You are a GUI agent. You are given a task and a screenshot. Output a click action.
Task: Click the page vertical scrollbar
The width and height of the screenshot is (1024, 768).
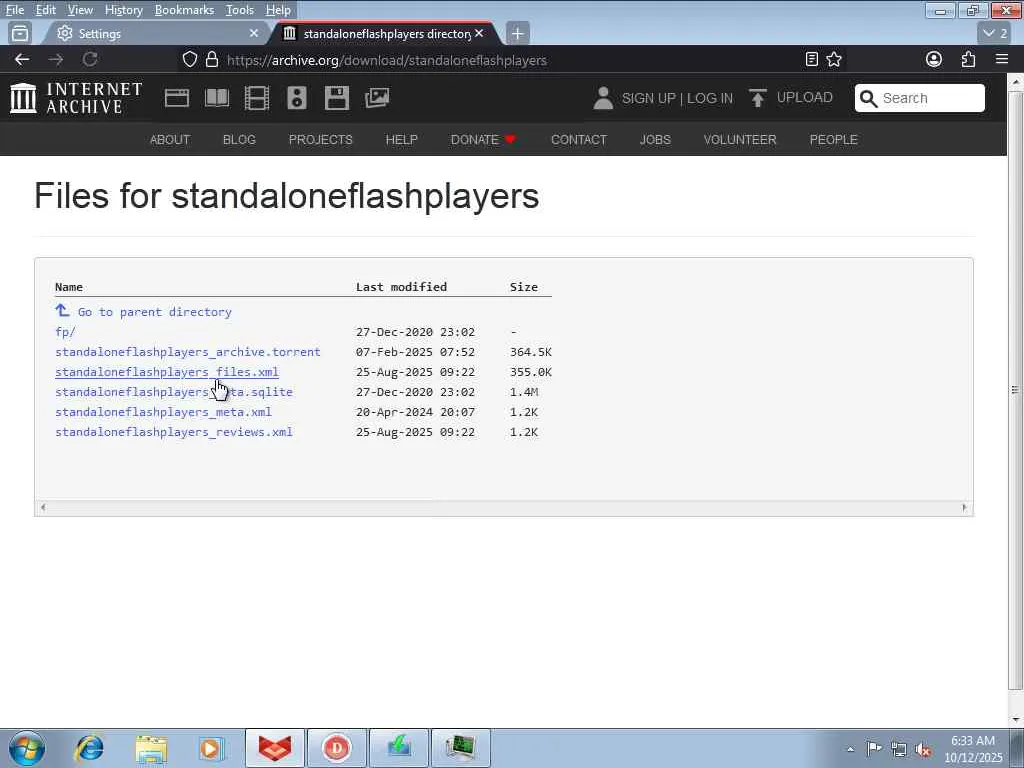coord(1015,391)
